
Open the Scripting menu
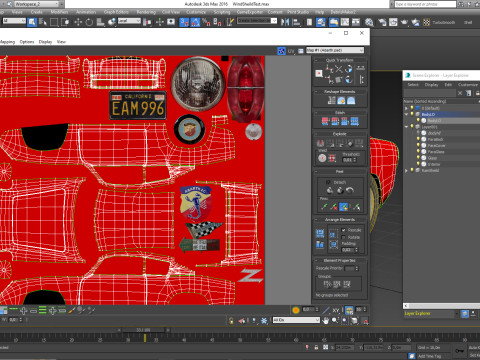(x=222, y=12)
